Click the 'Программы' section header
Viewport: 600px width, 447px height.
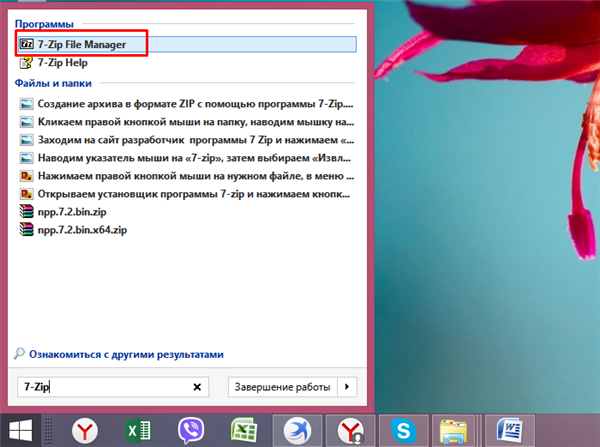click(x=44, y=24)
